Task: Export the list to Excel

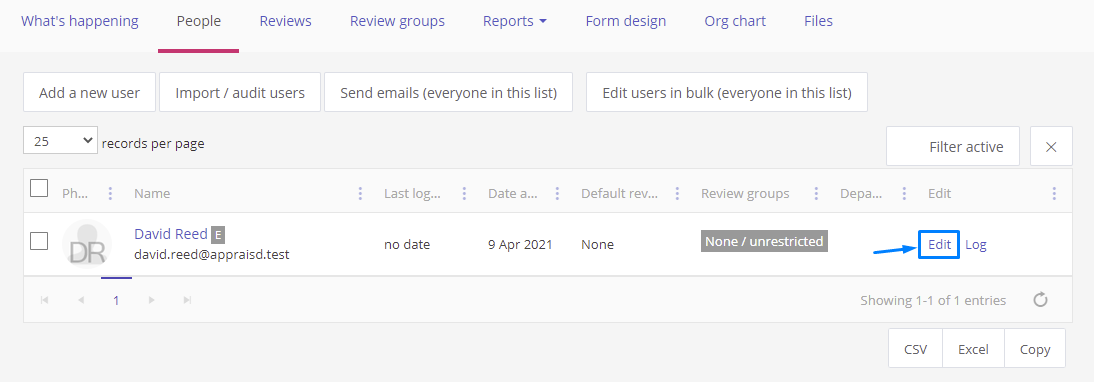Action: point(973,349)
